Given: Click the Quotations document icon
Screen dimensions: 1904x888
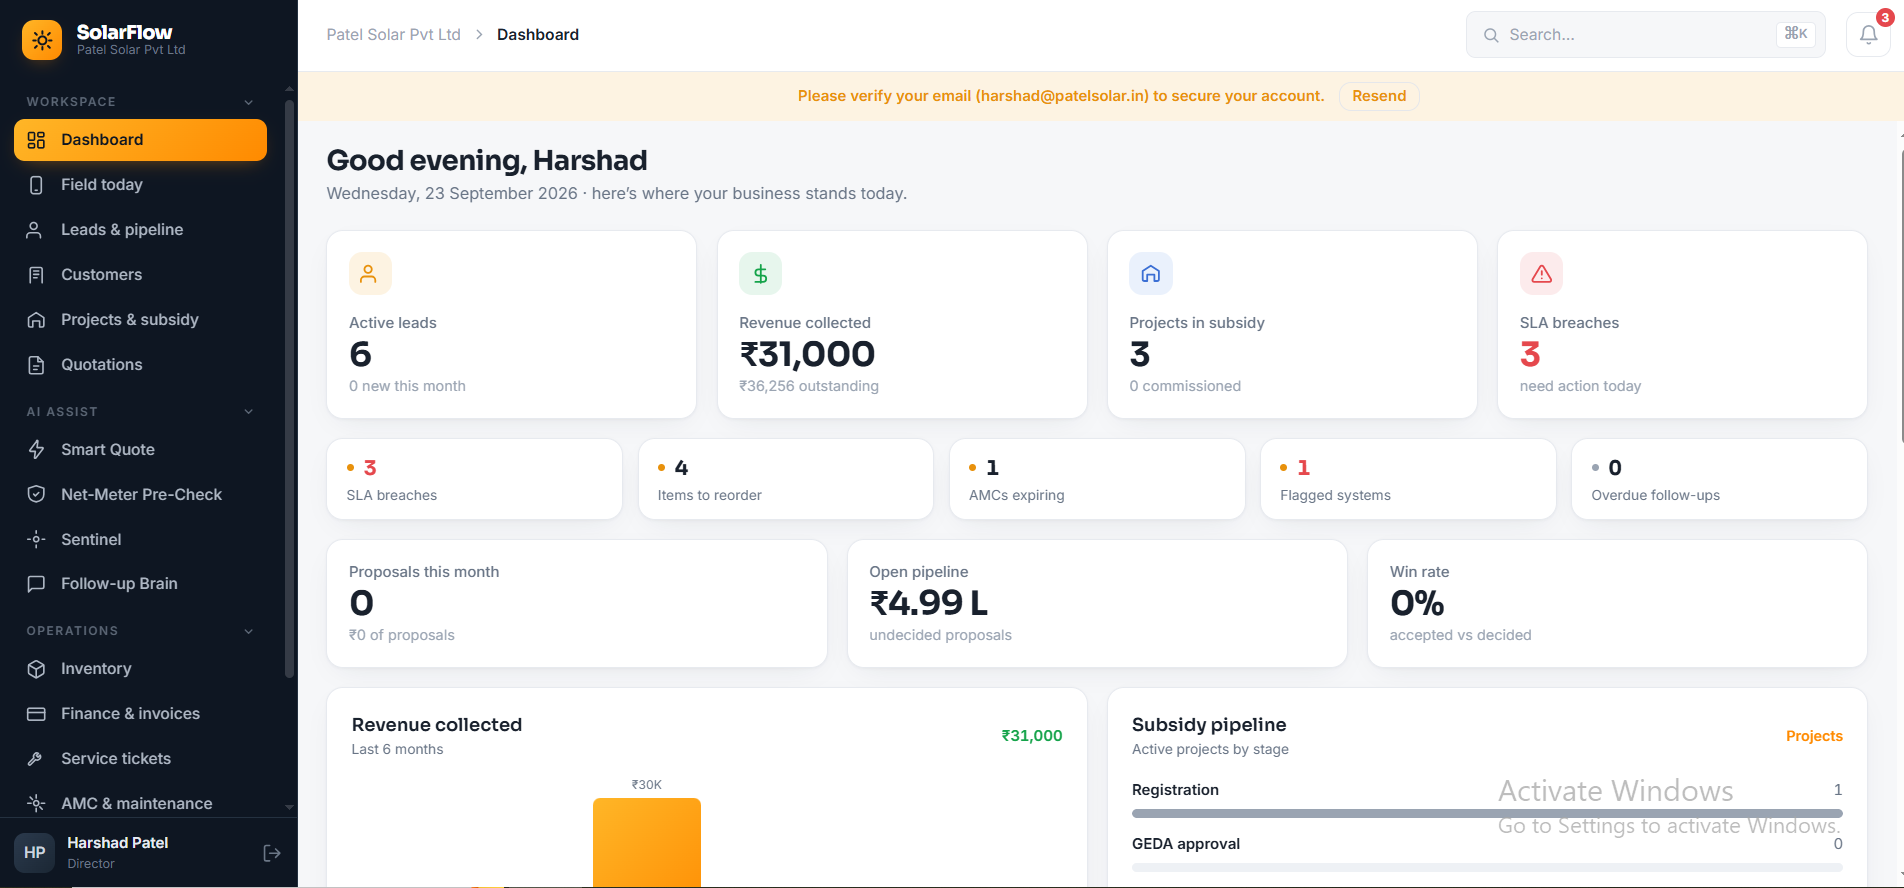Looking at the screenshot, I should (x=36, y=365).
